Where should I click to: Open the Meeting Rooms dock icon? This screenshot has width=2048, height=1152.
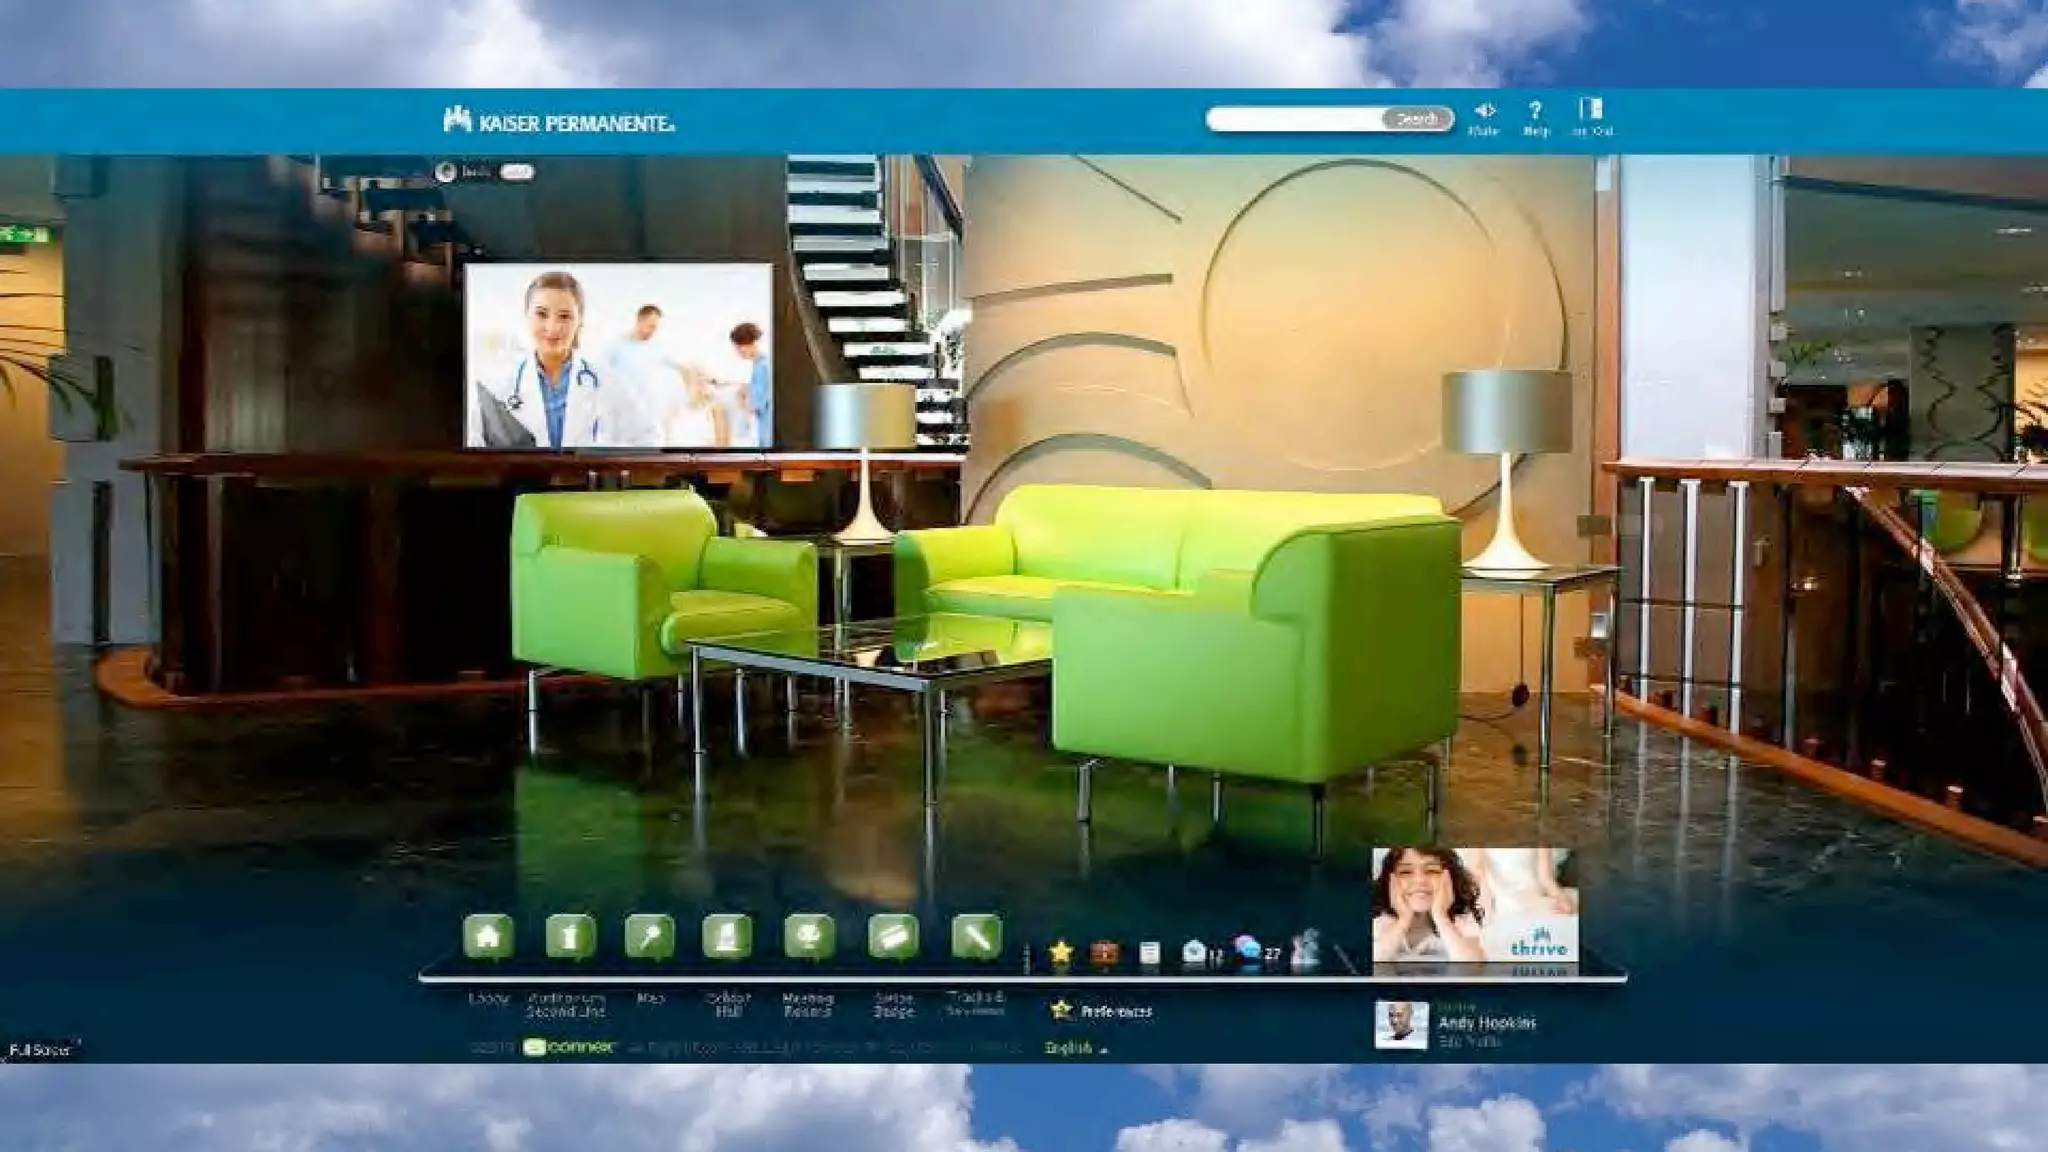pos(809,937)
